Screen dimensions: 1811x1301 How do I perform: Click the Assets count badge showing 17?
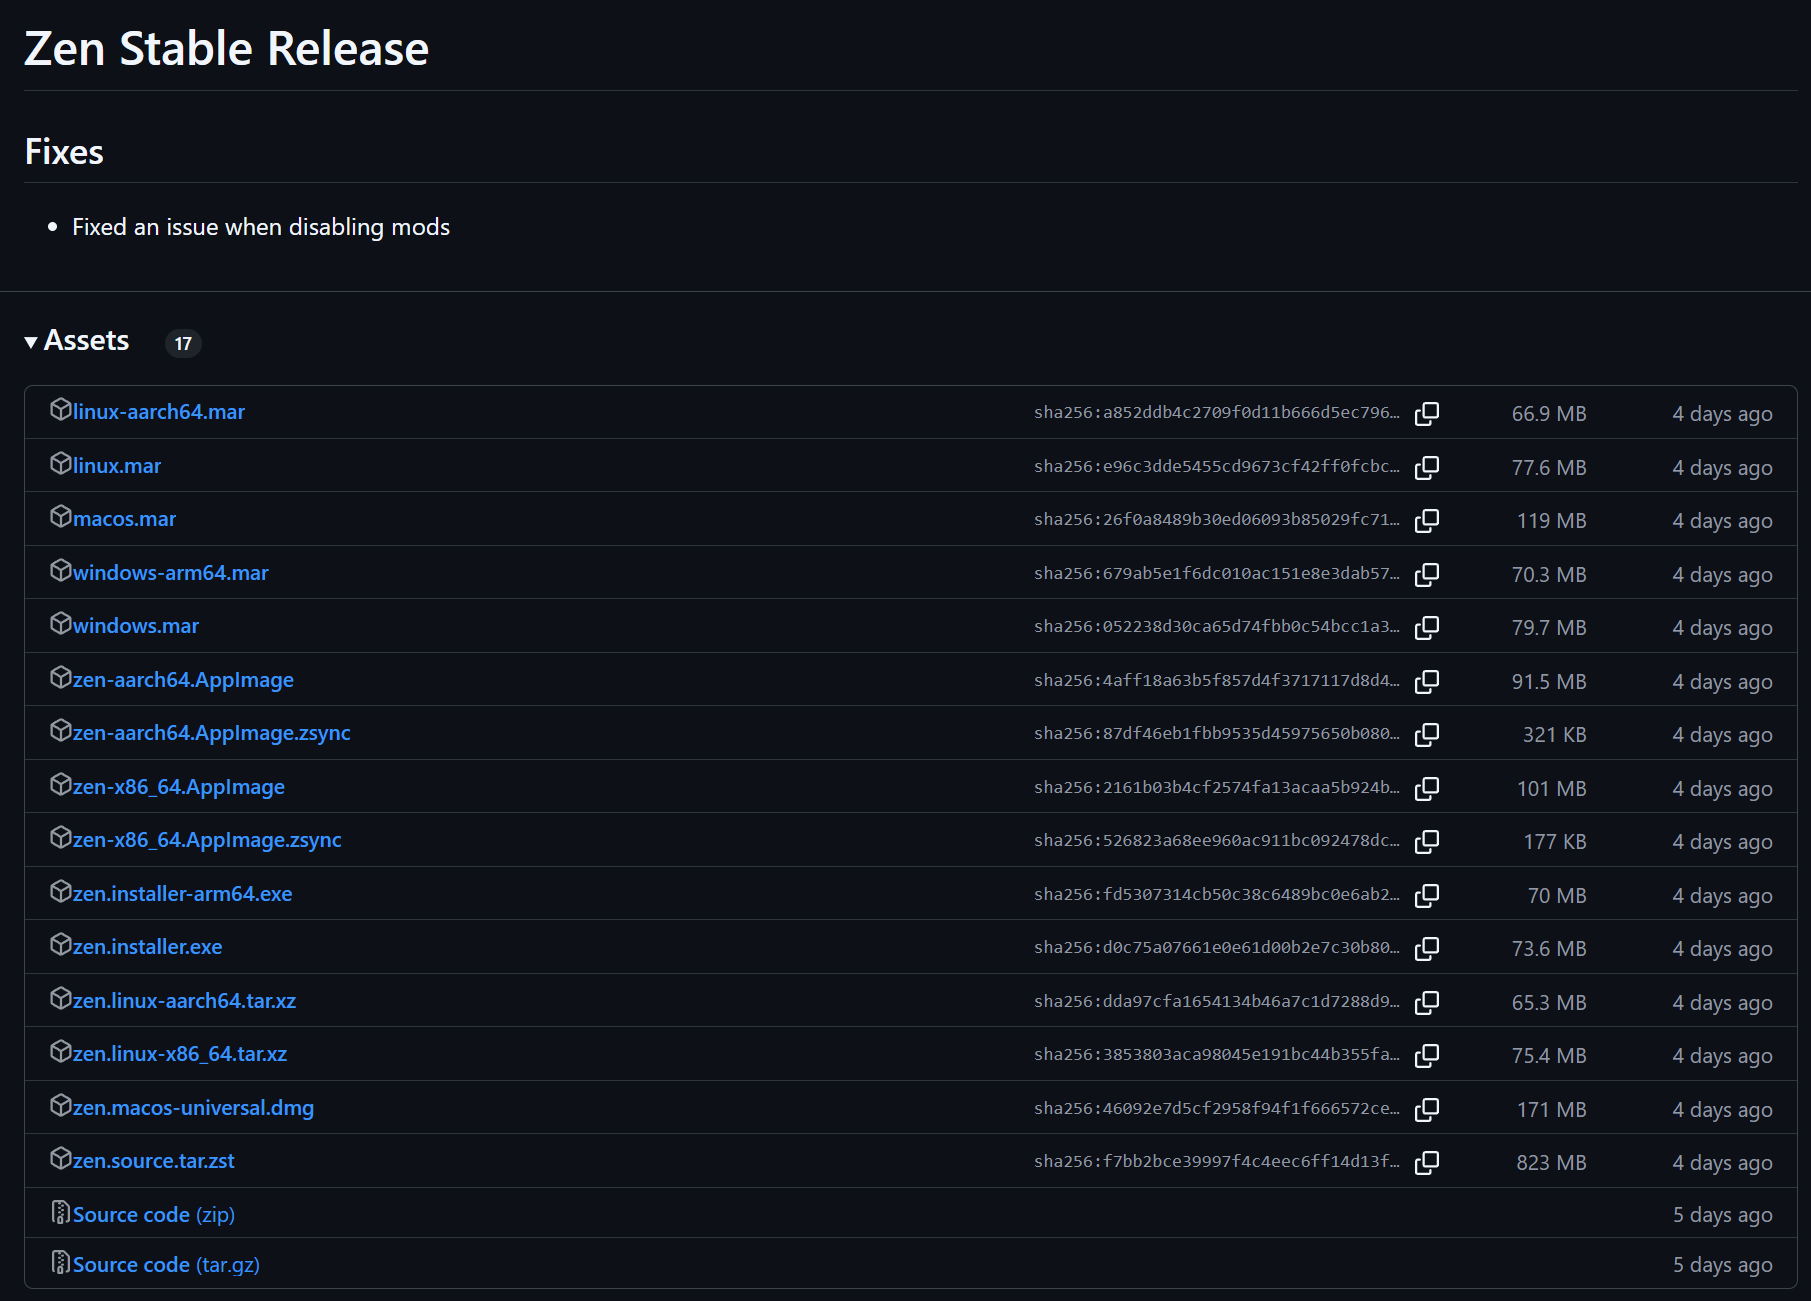tap(183, 343)
